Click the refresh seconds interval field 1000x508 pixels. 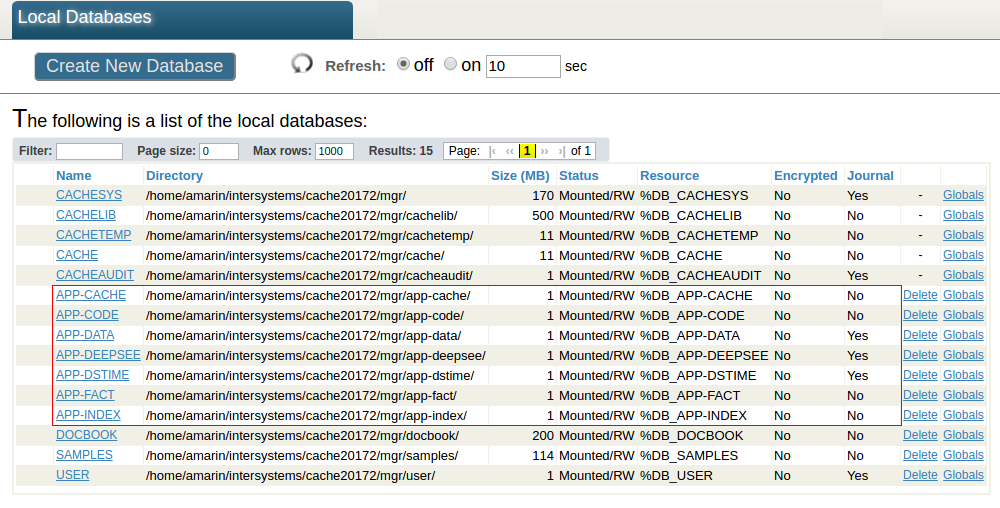pos(523,66)
